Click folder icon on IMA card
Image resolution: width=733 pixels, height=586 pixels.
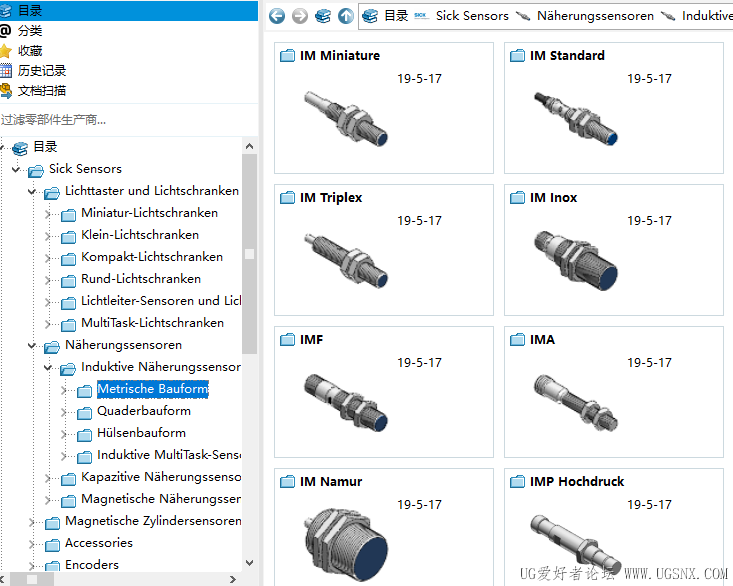pyautogui.click(x=517, y=340)
